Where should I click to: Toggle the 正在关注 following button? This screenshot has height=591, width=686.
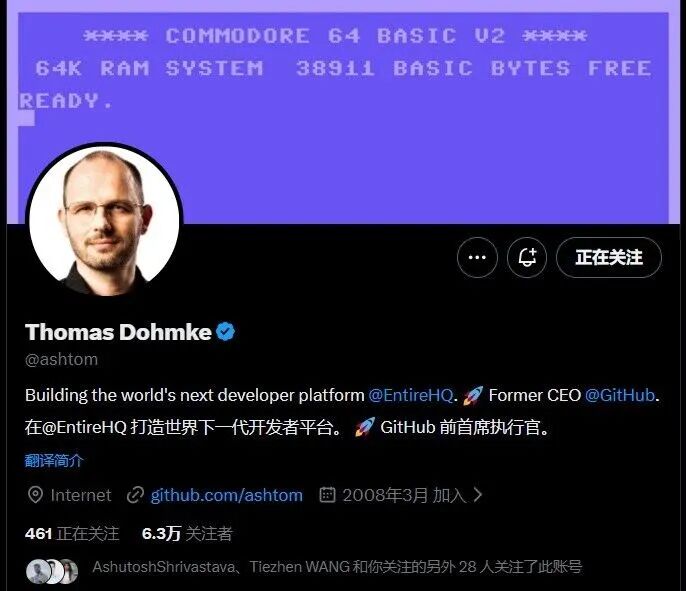(x=609, y=257)
